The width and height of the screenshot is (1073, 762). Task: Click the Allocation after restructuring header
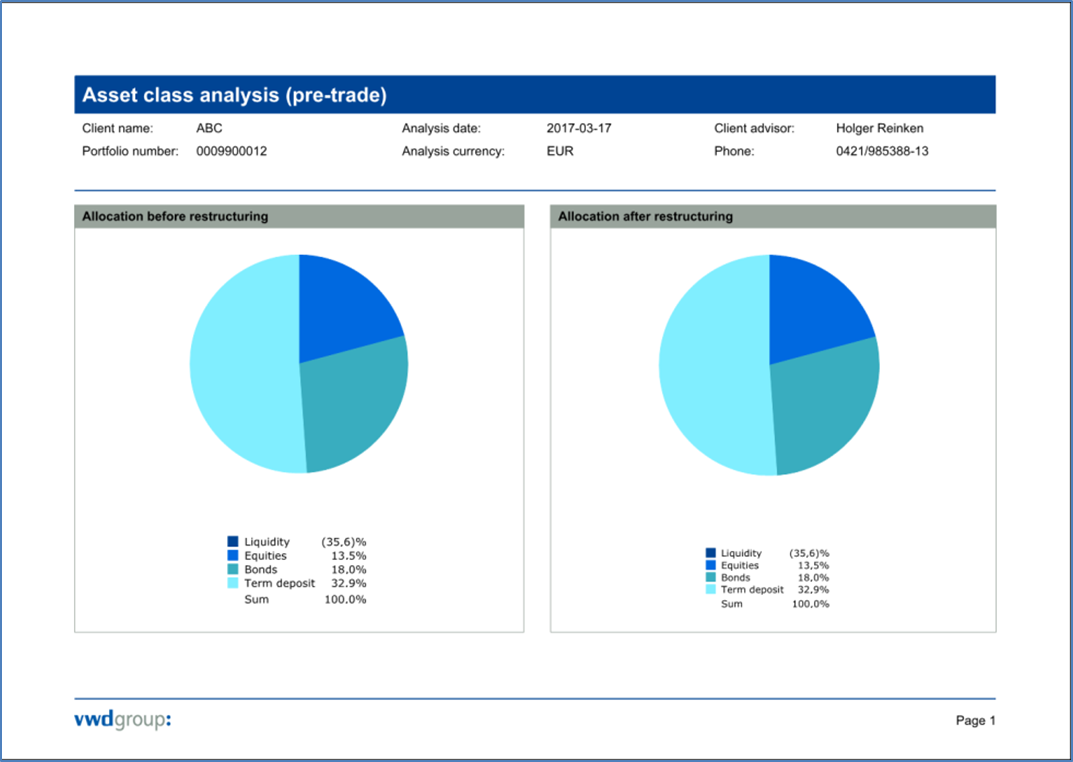(x=645, y=217)
